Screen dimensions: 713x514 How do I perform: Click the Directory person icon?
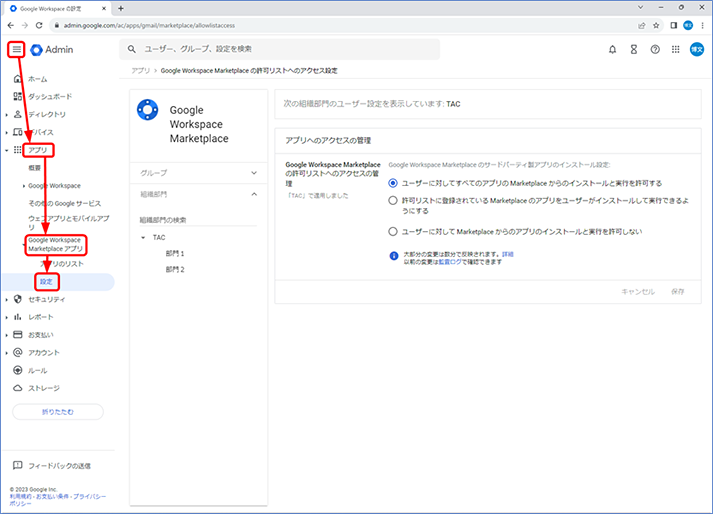[18, 114]
